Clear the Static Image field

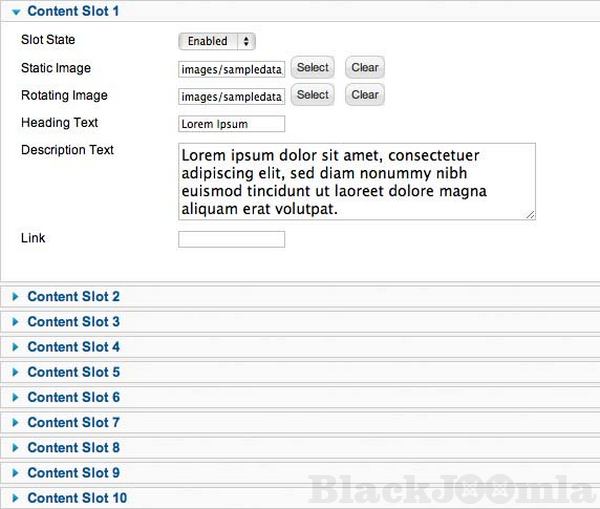365,68
